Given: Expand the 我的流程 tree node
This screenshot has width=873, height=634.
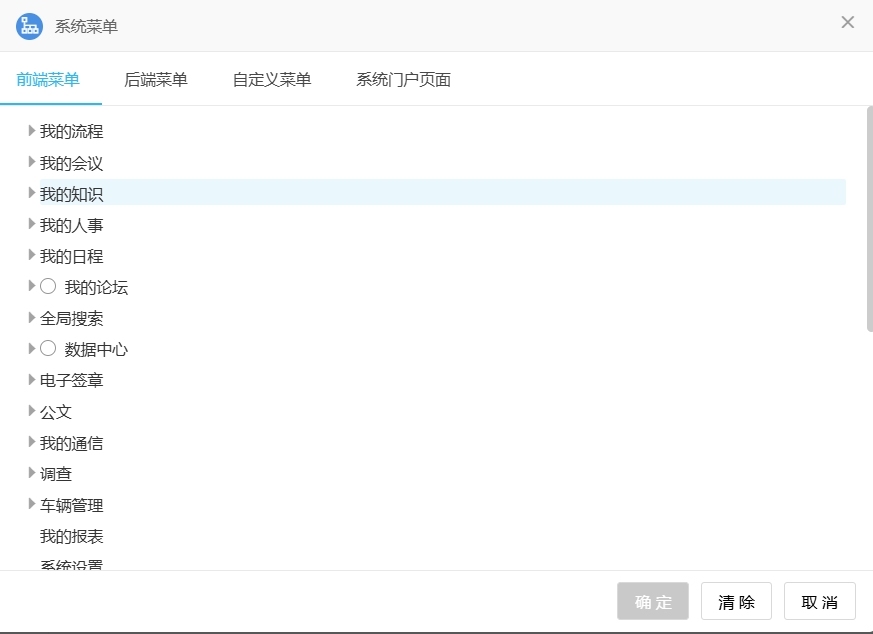Looking at the screenshot, I should pyautogui.click(x=32, y=131).
